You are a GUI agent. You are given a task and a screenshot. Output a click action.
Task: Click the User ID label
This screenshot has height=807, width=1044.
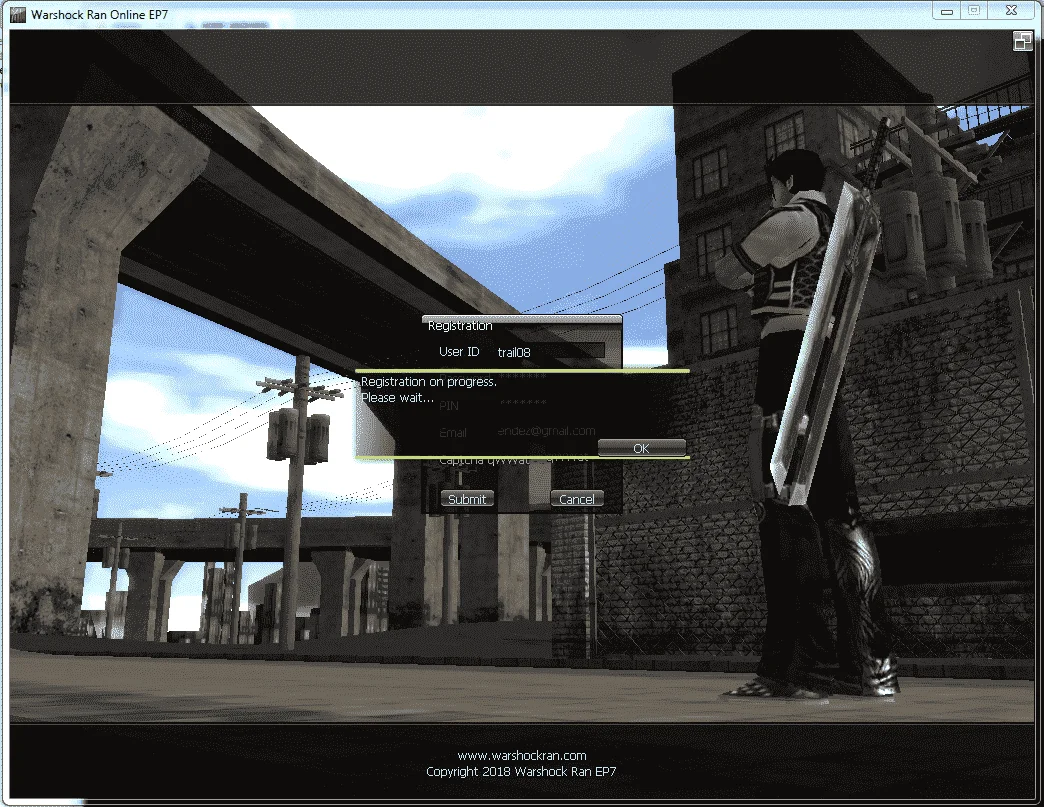(459, 352)
